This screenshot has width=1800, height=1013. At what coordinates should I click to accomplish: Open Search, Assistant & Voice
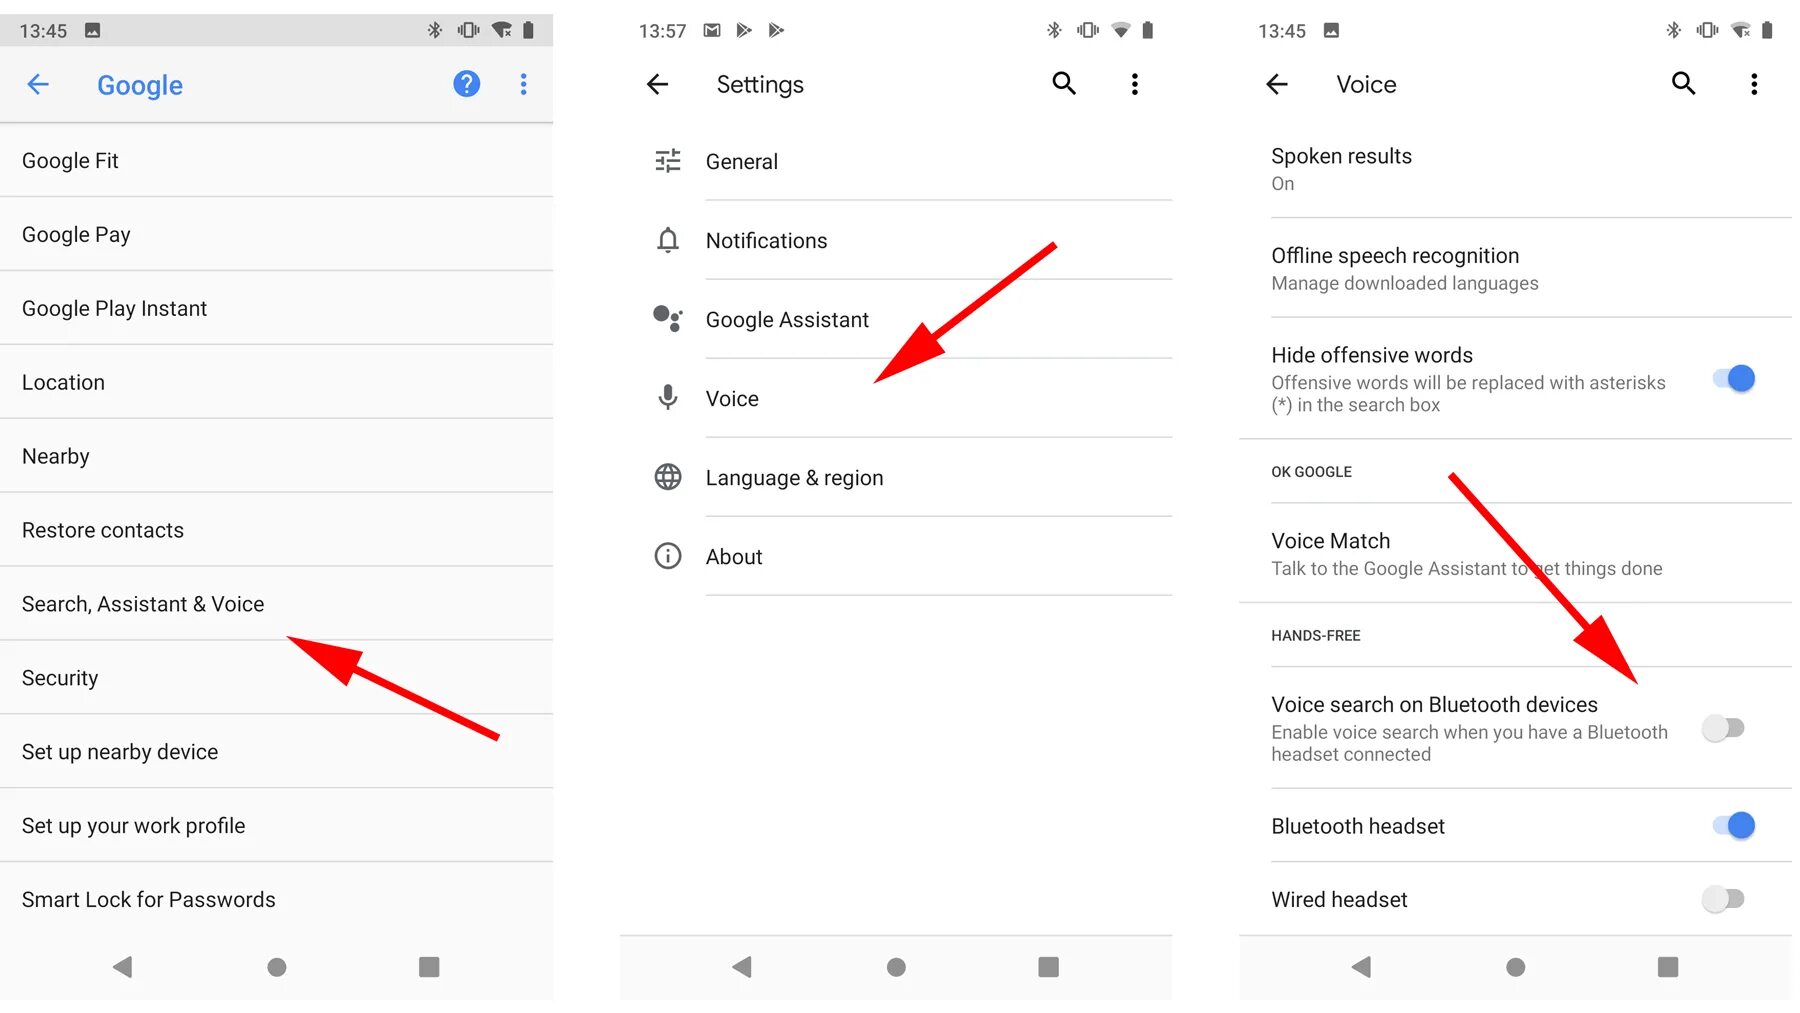point(276,604)
